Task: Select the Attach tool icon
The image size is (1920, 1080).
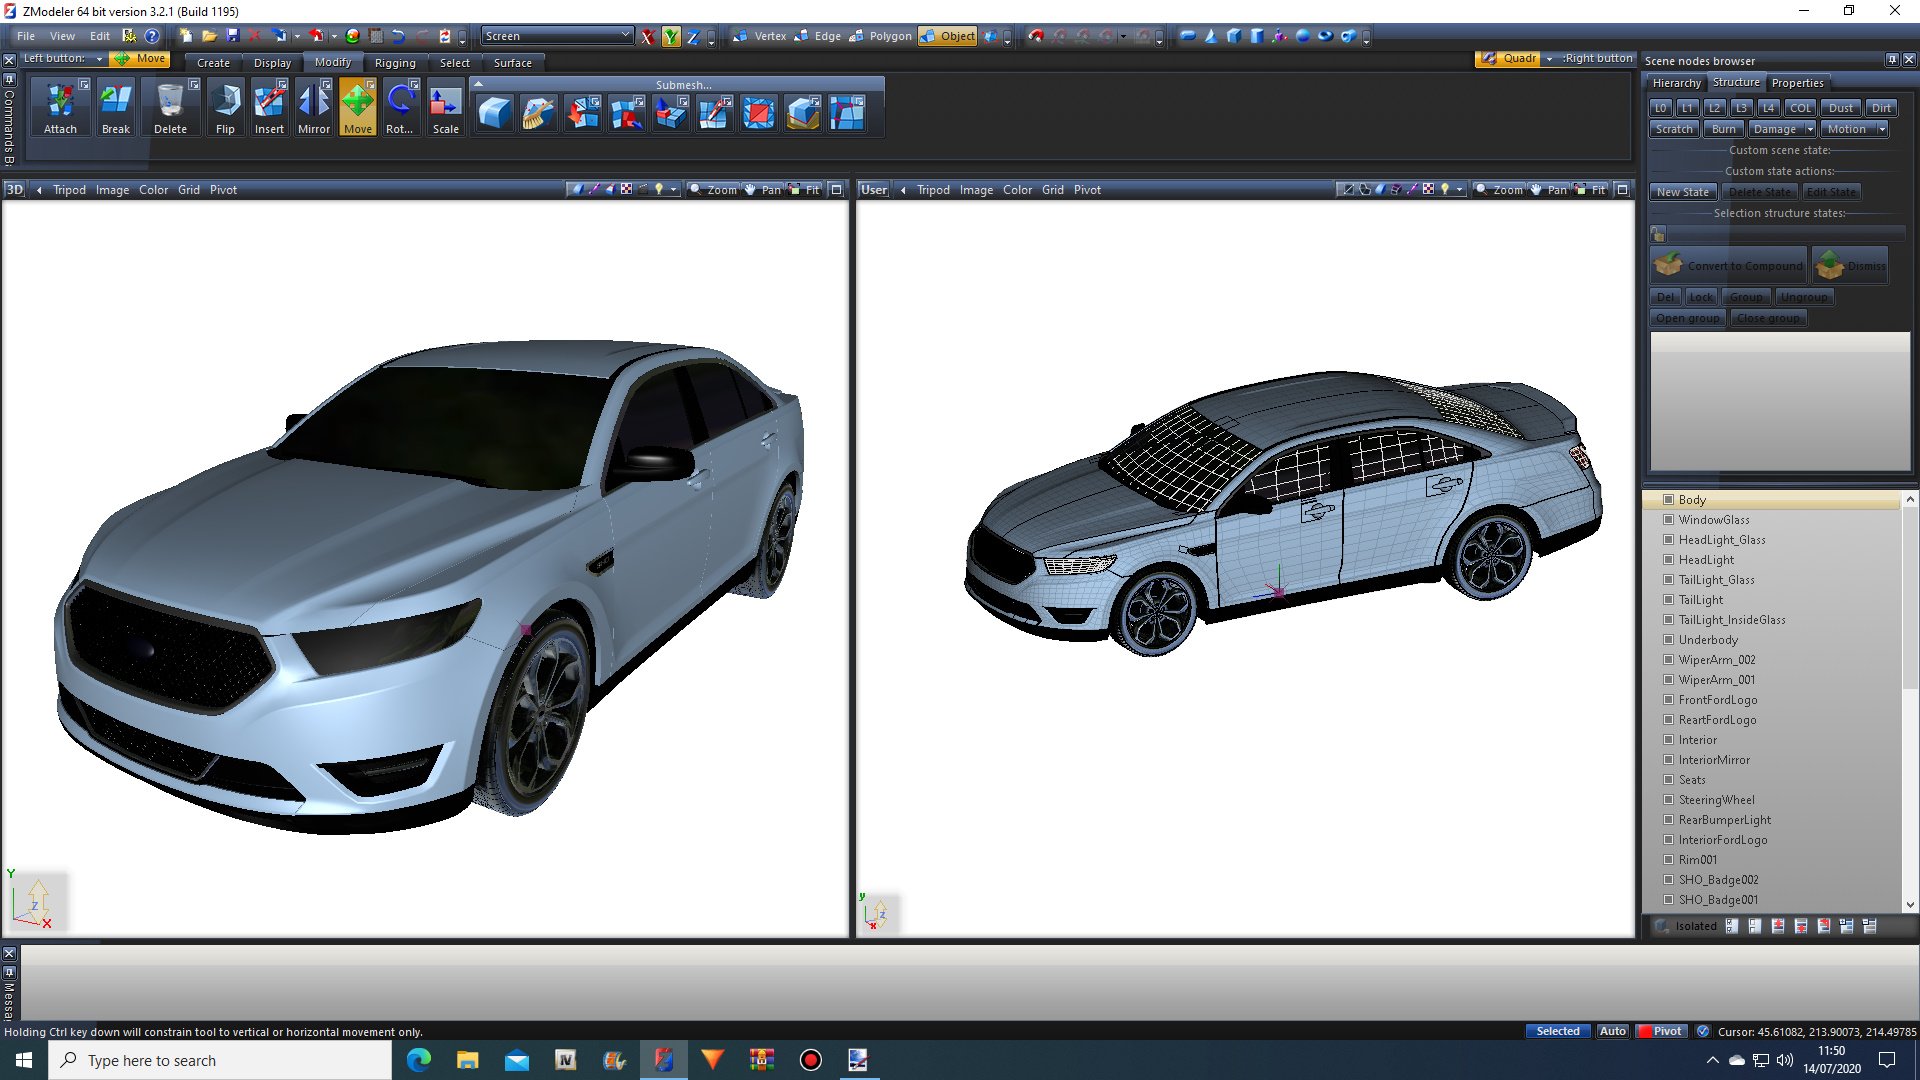Action: pos(60,108)
